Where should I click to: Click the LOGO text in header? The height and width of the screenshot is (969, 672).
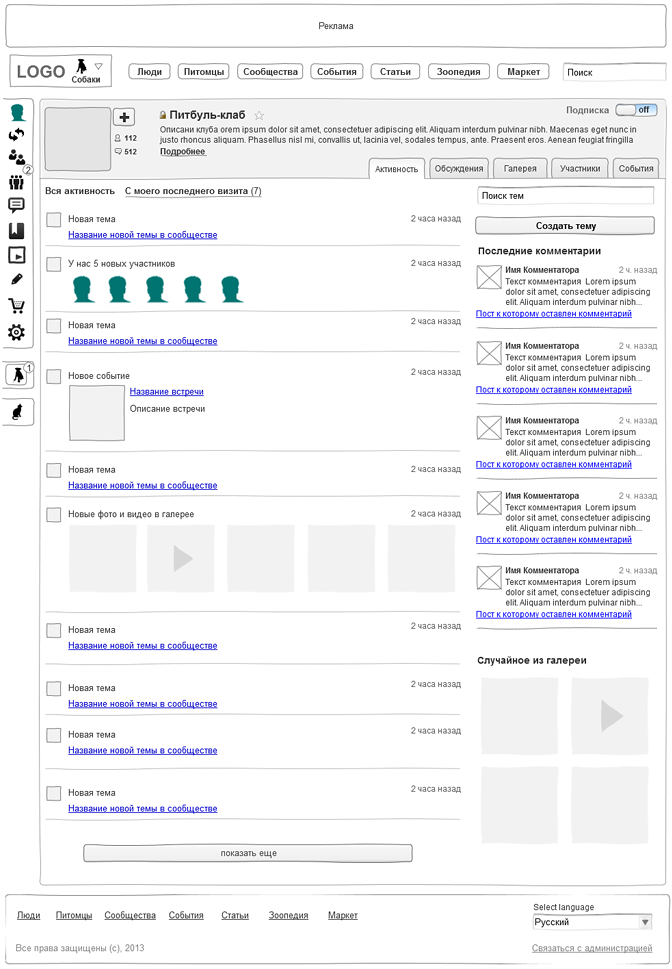tap(40, 72)
